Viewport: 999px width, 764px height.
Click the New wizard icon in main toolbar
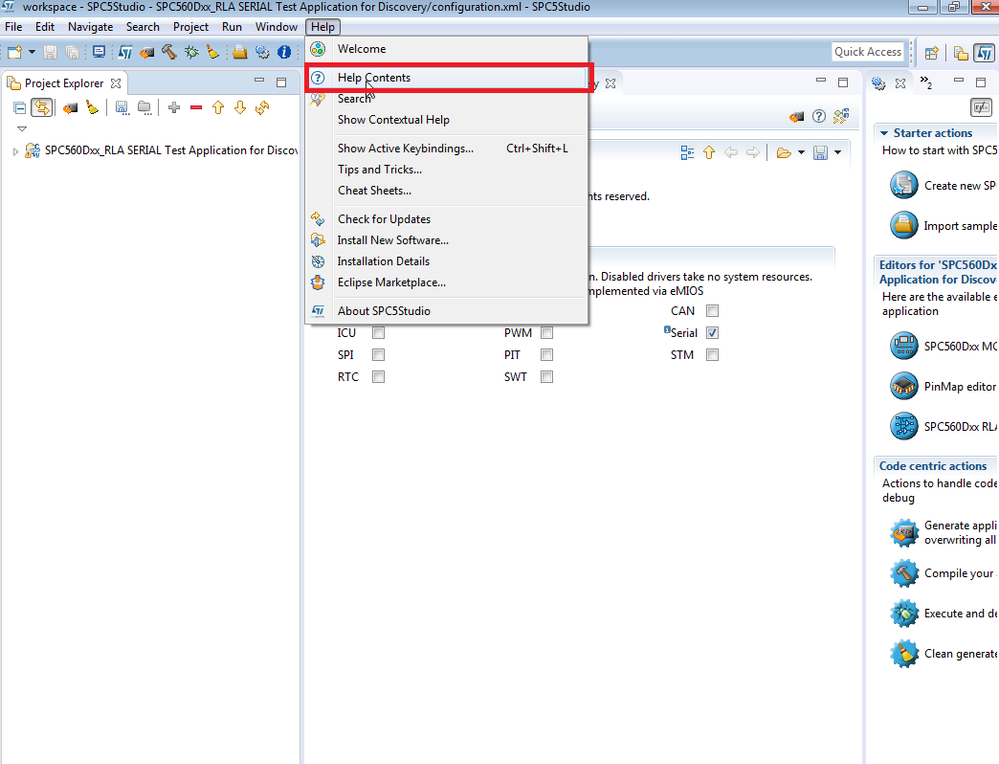[15, 52]
